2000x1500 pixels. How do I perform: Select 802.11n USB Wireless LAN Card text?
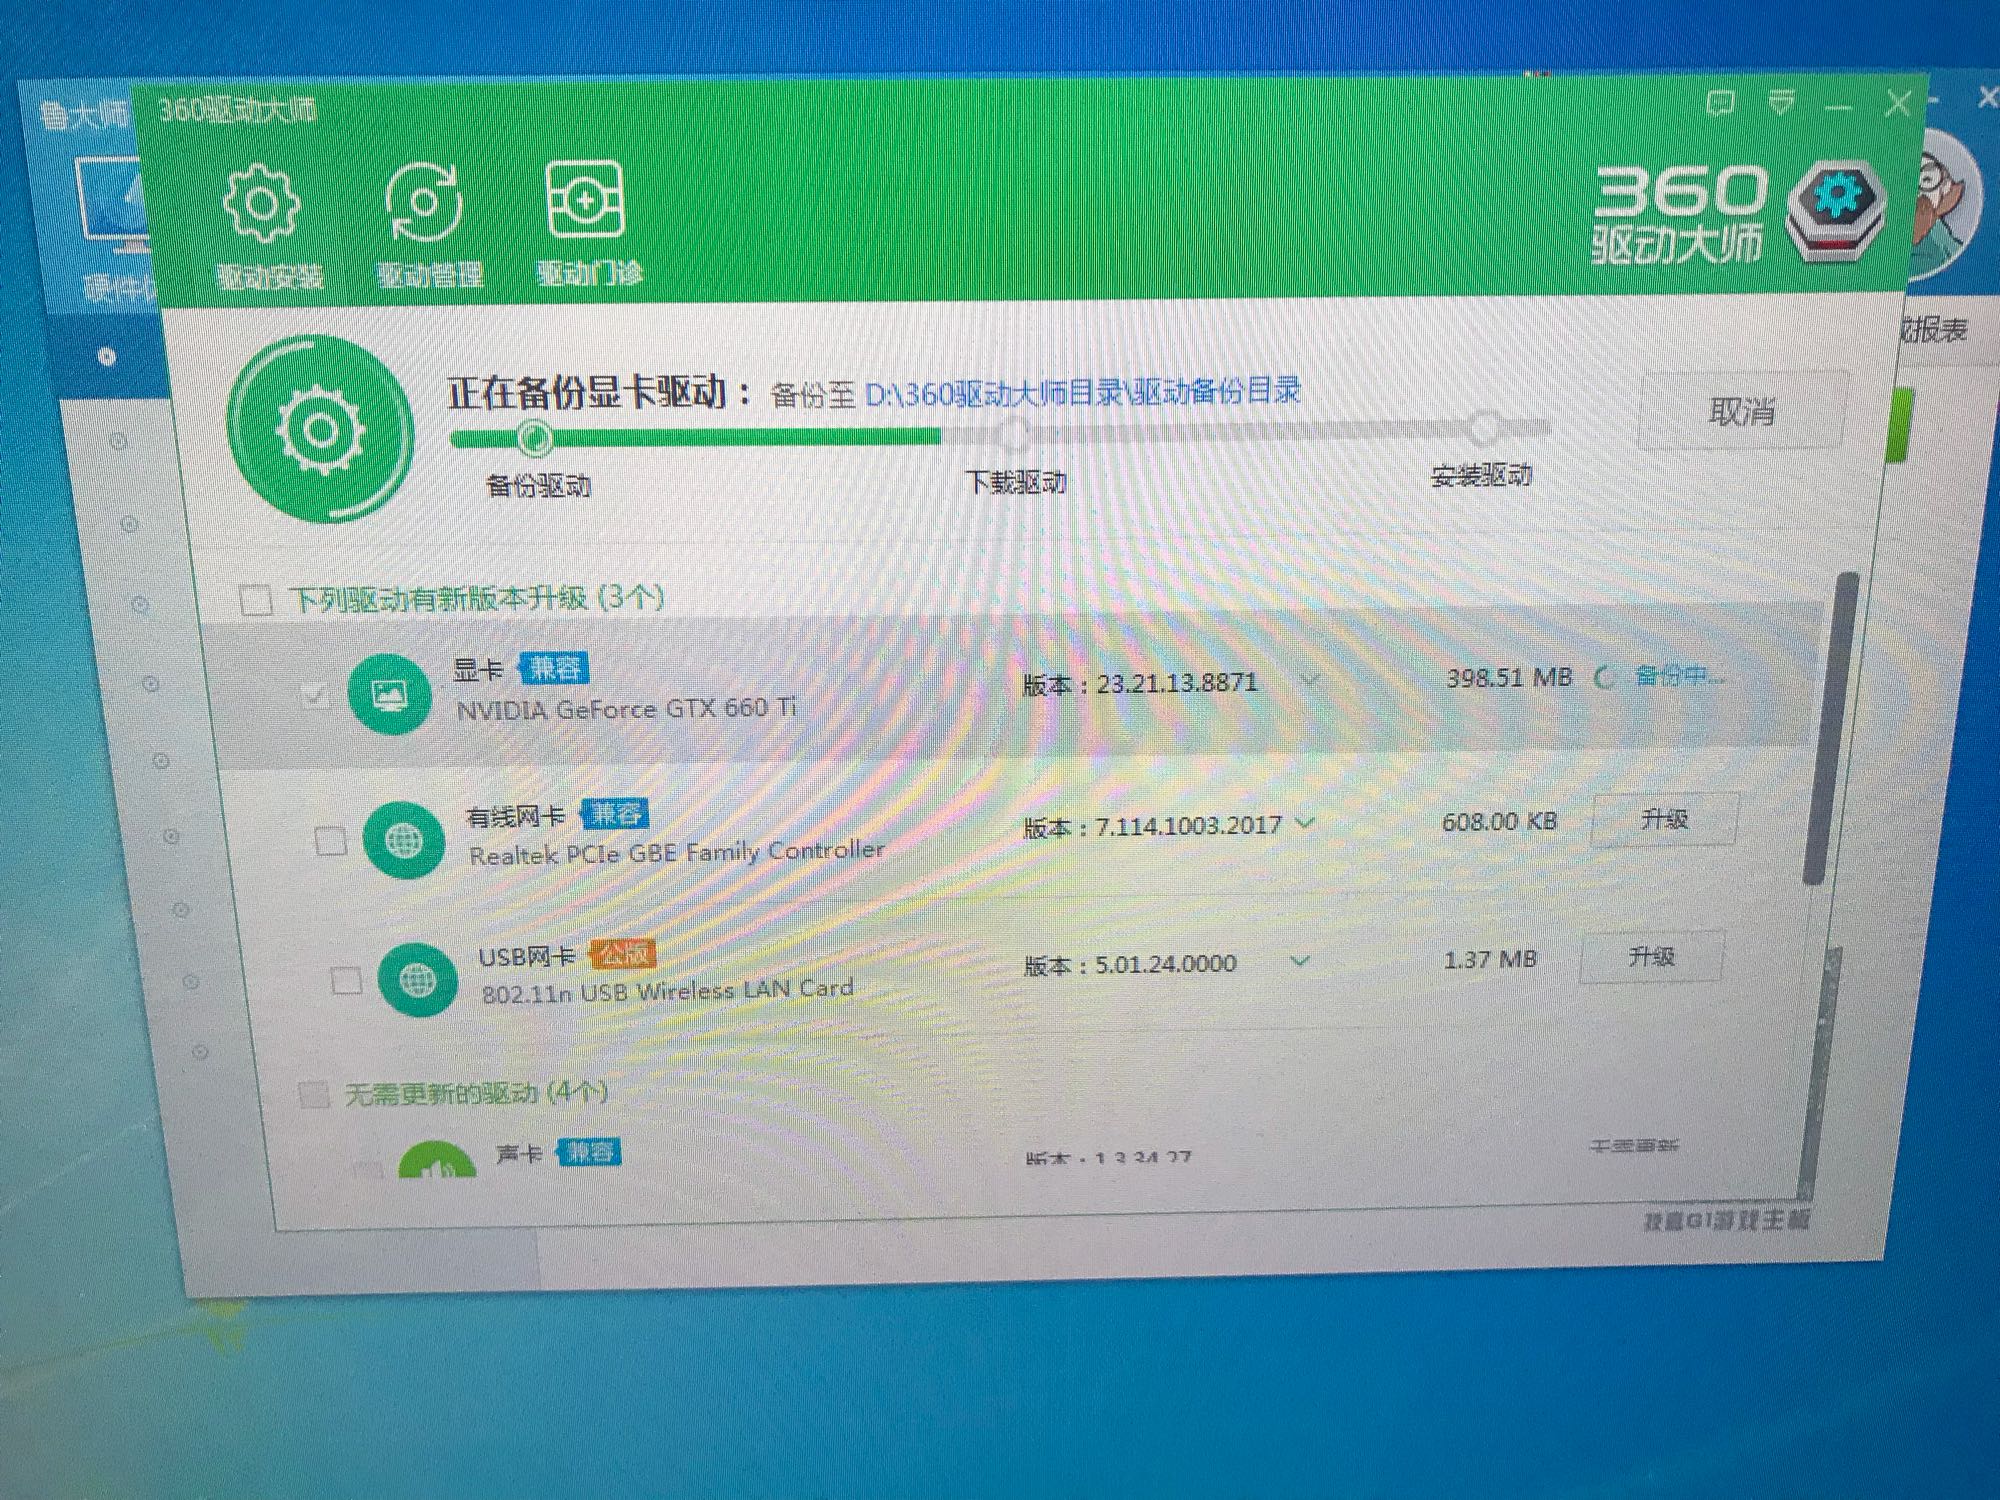click(x=667, y=991)
